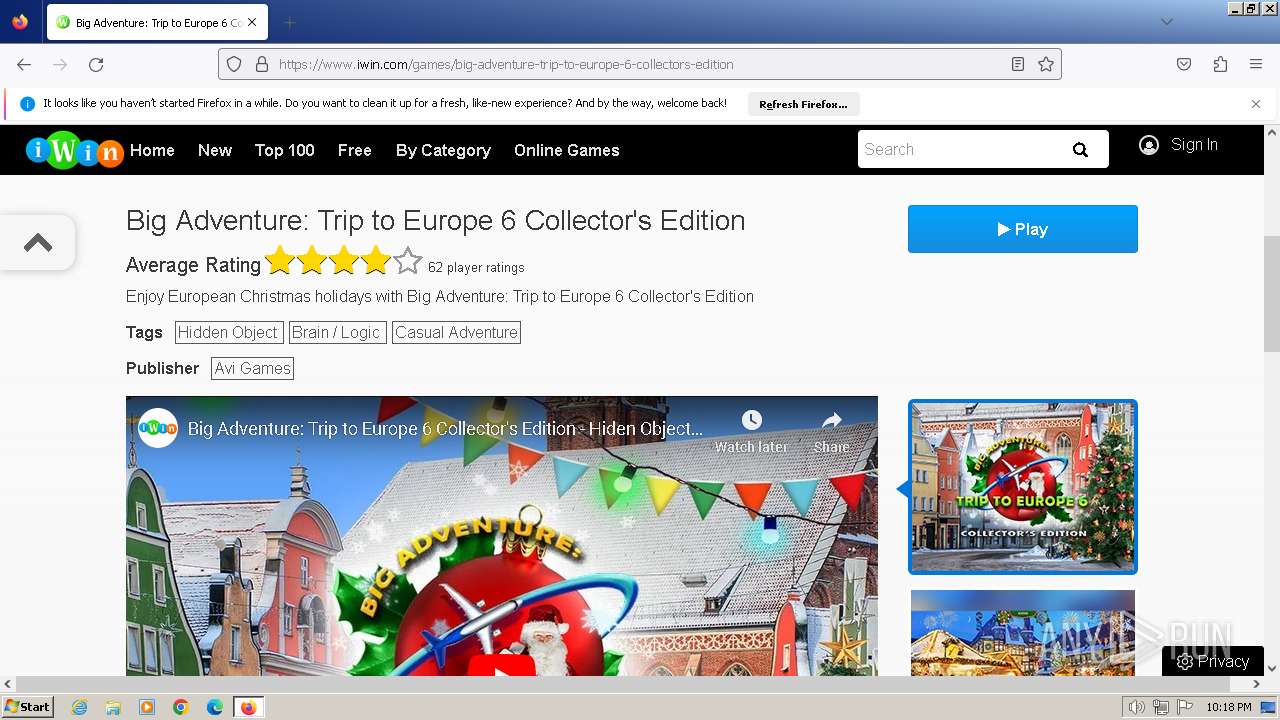1280x720 pixels.
Task: Click the iWin channel avatar on video
Action: [x=158, y=428]
